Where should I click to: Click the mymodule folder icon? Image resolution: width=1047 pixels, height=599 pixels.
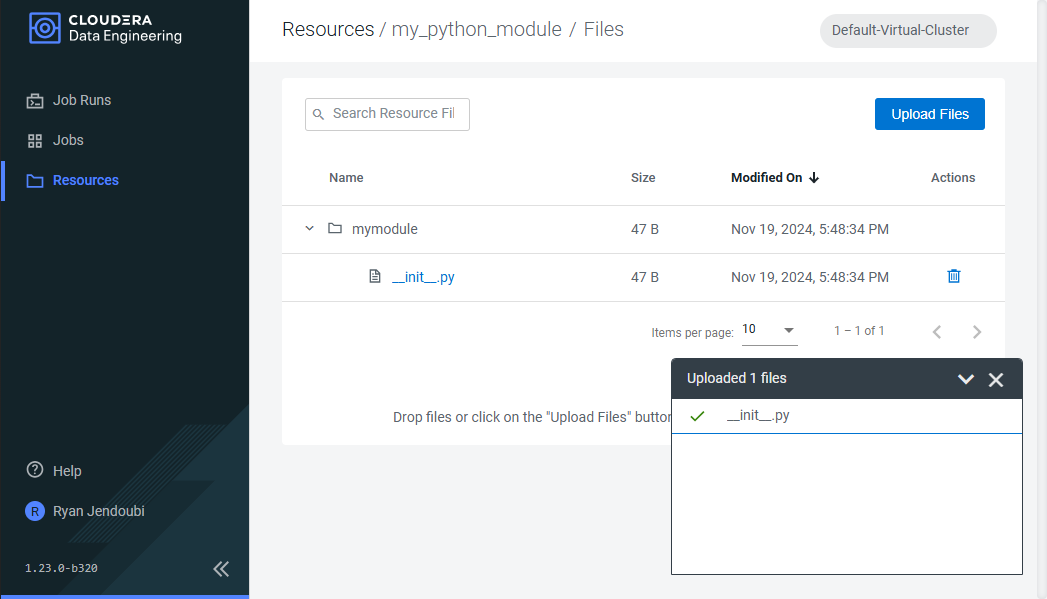[x=336, y=228]
